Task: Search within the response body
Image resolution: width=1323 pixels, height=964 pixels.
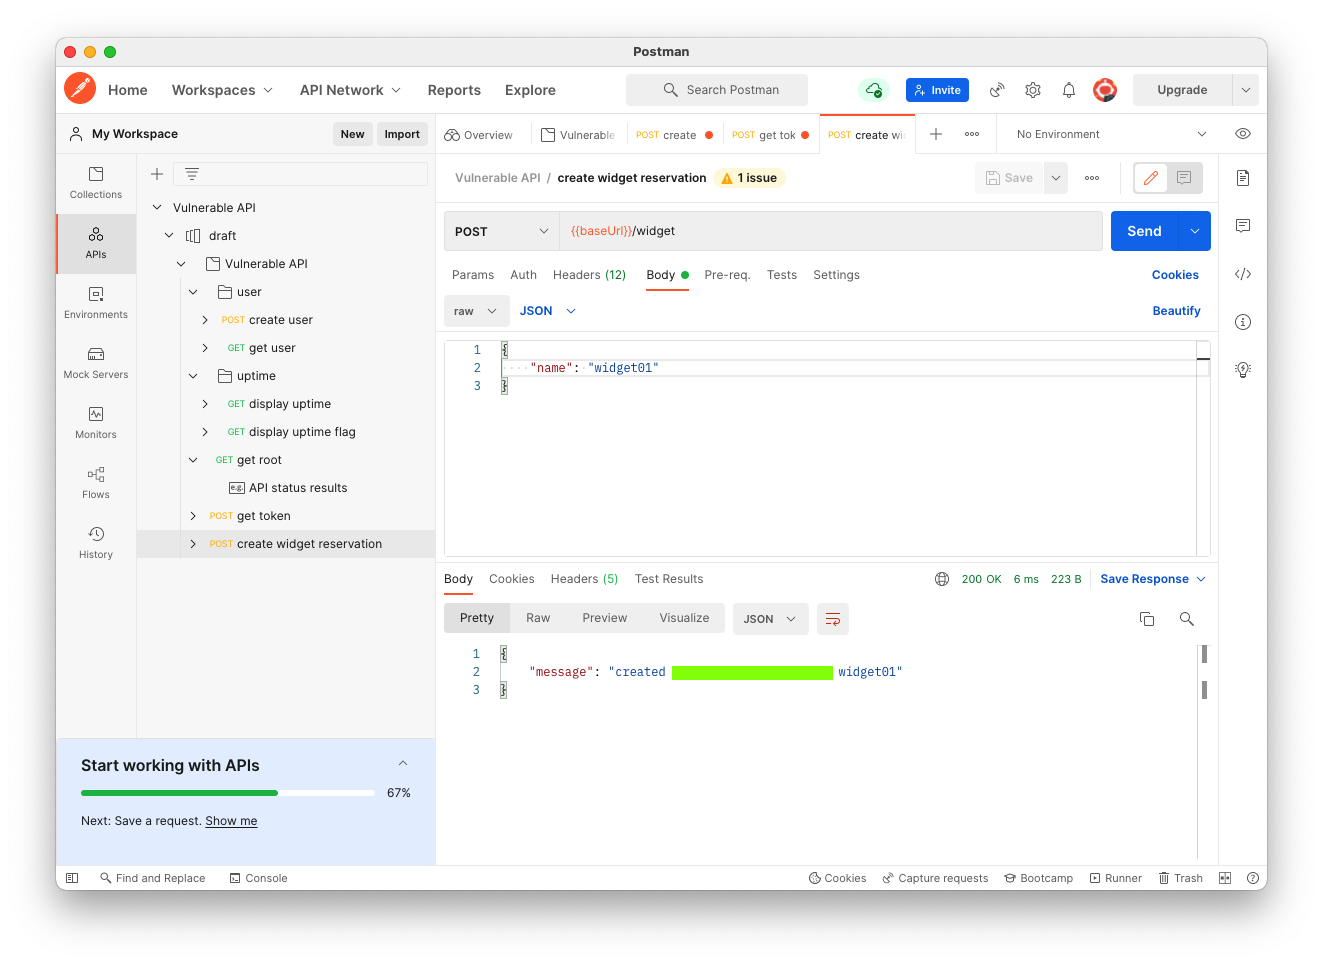Action: pyautogui.click(x=1187, y=619)
